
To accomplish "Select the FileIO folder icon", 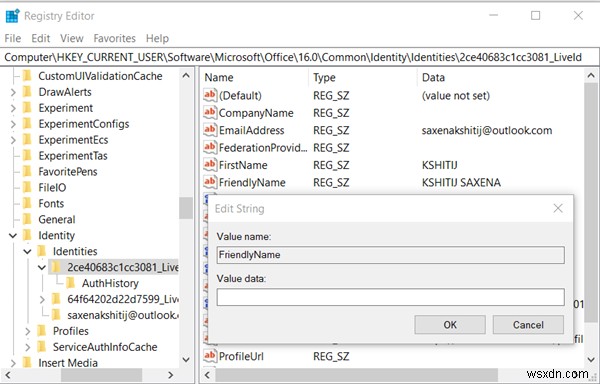I will coord(27,188).
